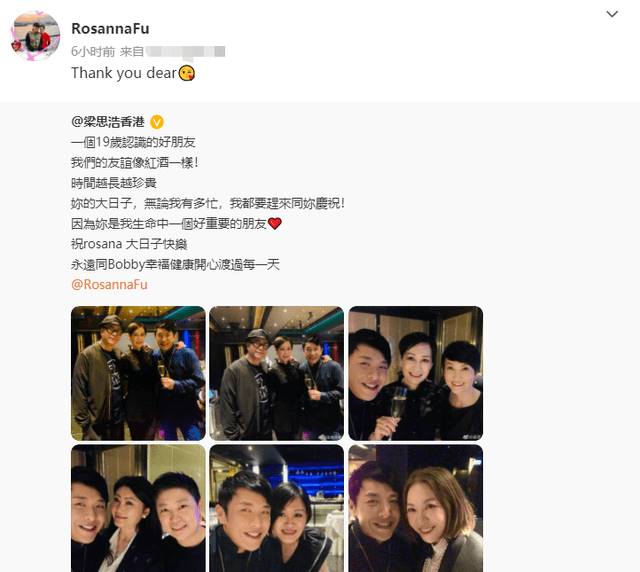Click the line 祝rosana 大日子快樂
Viewport: 640px width, 572px height.
(x=129, y=244)
